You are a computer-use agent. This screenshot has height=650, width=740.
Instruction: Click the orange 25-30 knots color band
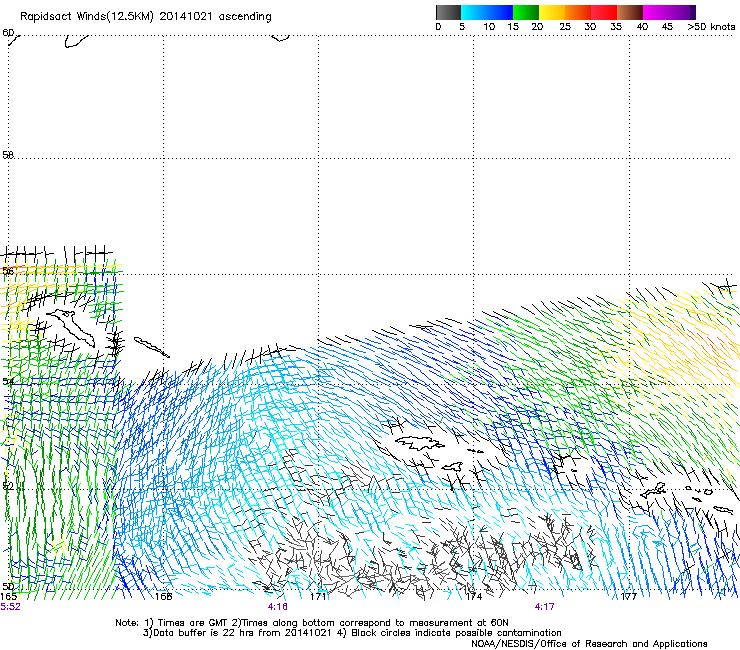tap(578, 12)
